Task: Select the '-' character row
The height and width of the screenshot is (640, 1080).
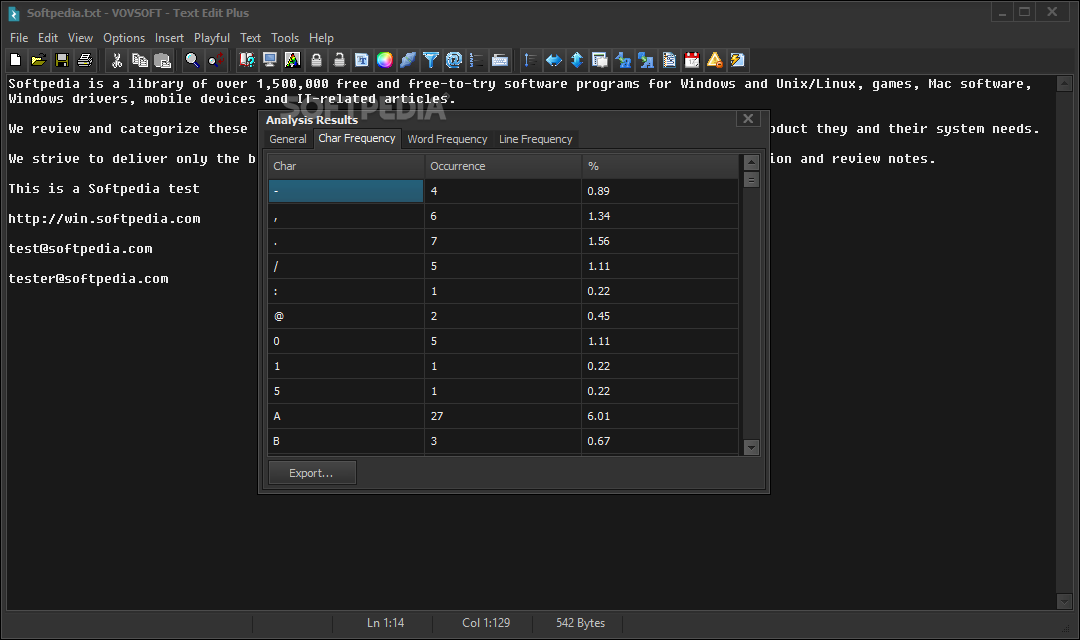Action: (x=503, y=191)
